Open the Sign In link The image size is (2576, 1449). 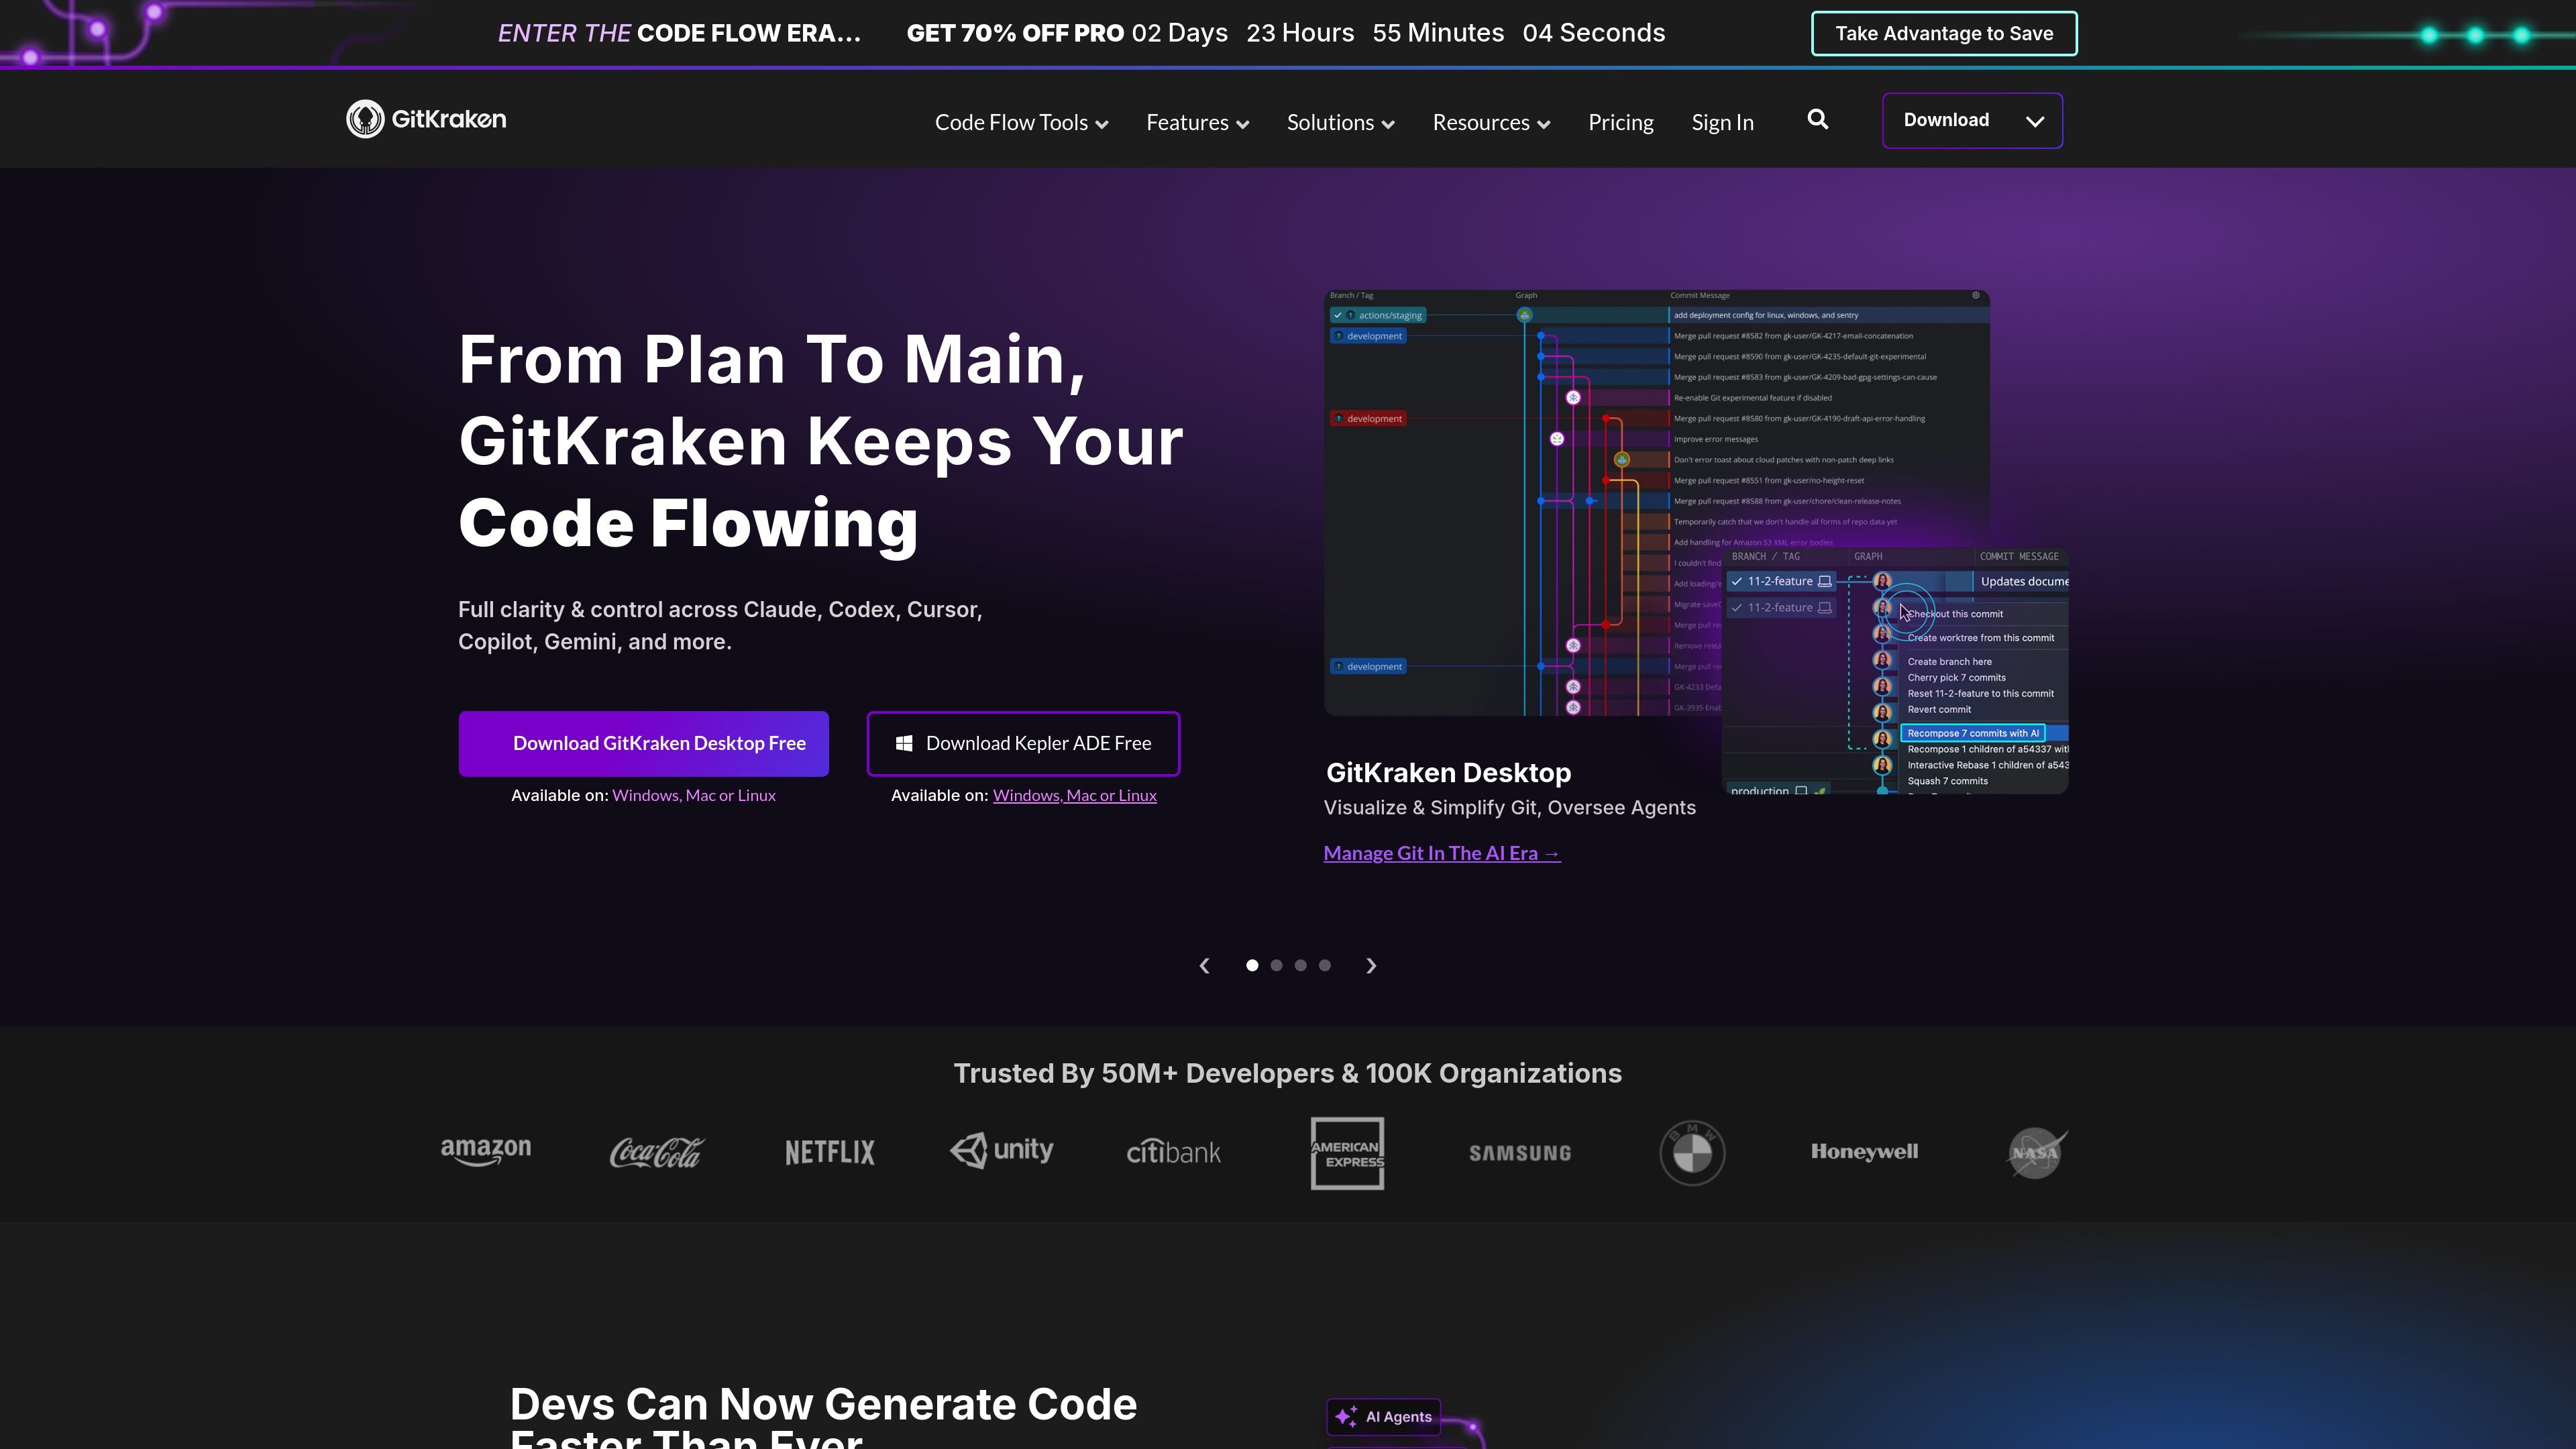click(x=1722, y=122)
